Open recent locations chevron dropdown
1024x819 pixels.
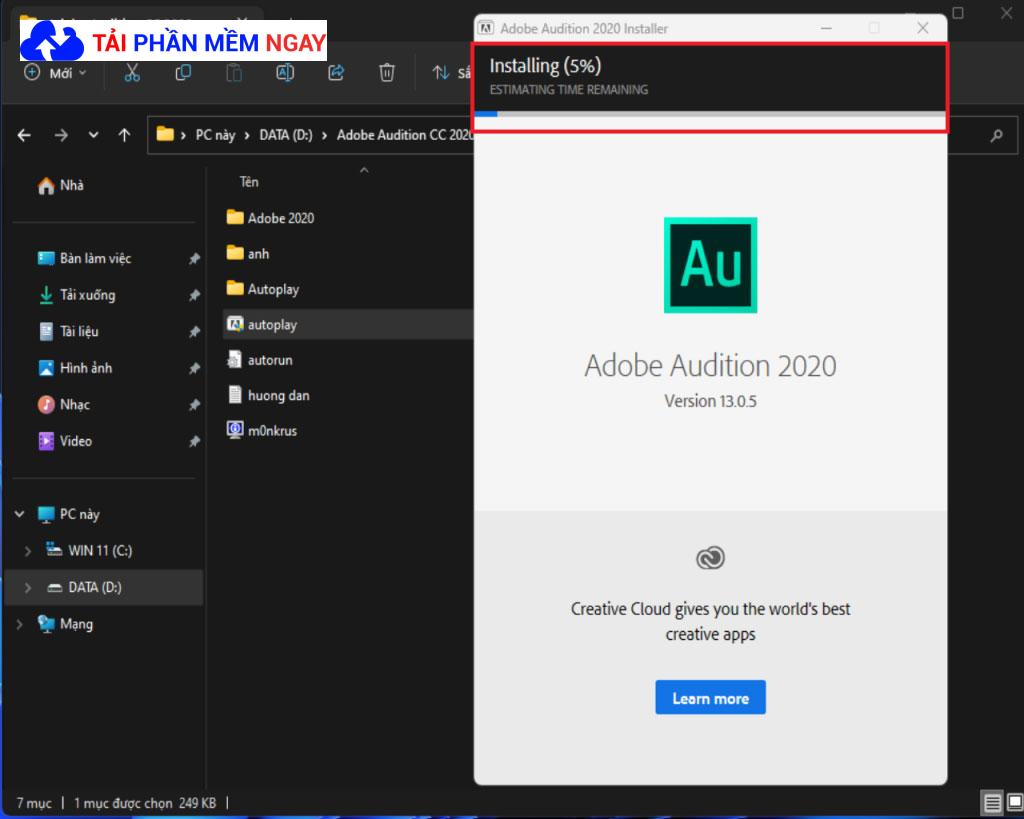[x=93, y=135]
